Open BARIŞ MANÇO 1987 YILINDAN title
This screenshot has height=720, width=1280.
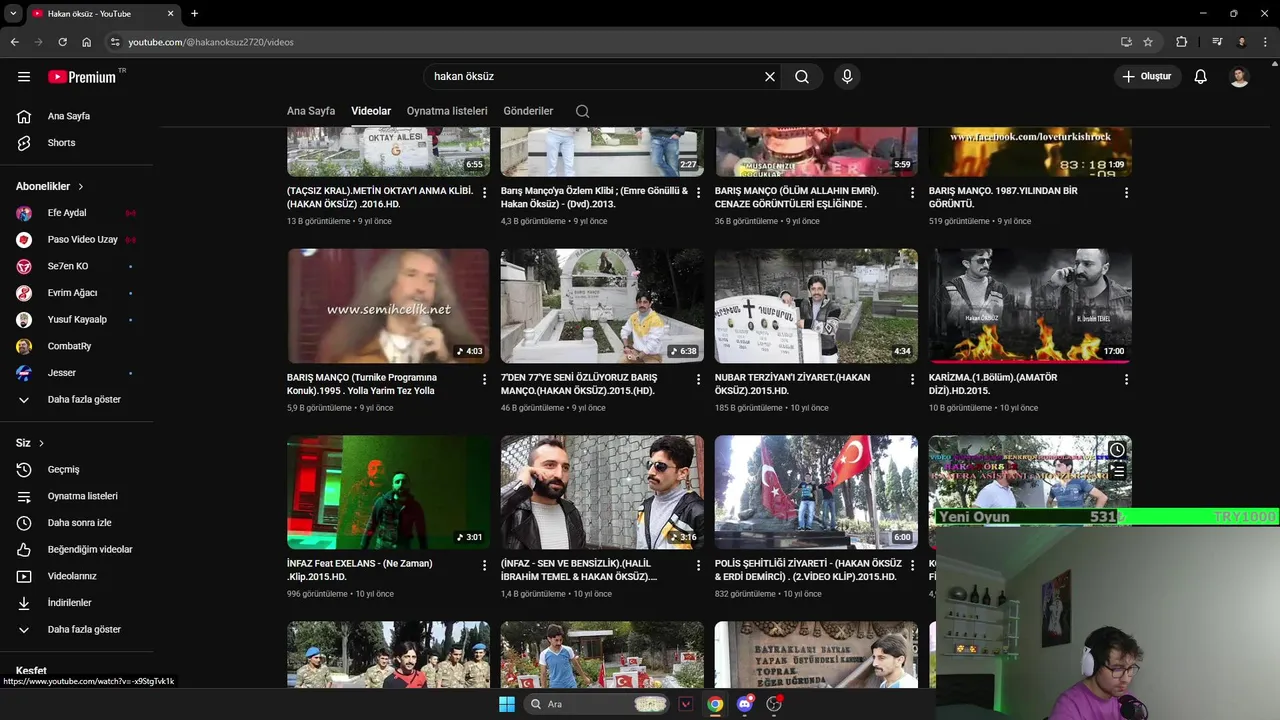1003,197
